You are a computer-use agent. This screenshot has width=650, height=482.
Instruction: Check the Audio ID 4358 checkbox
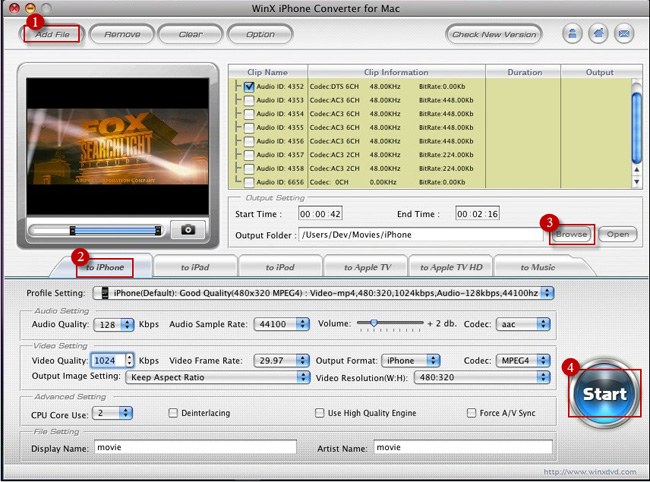tap(249, 169)
